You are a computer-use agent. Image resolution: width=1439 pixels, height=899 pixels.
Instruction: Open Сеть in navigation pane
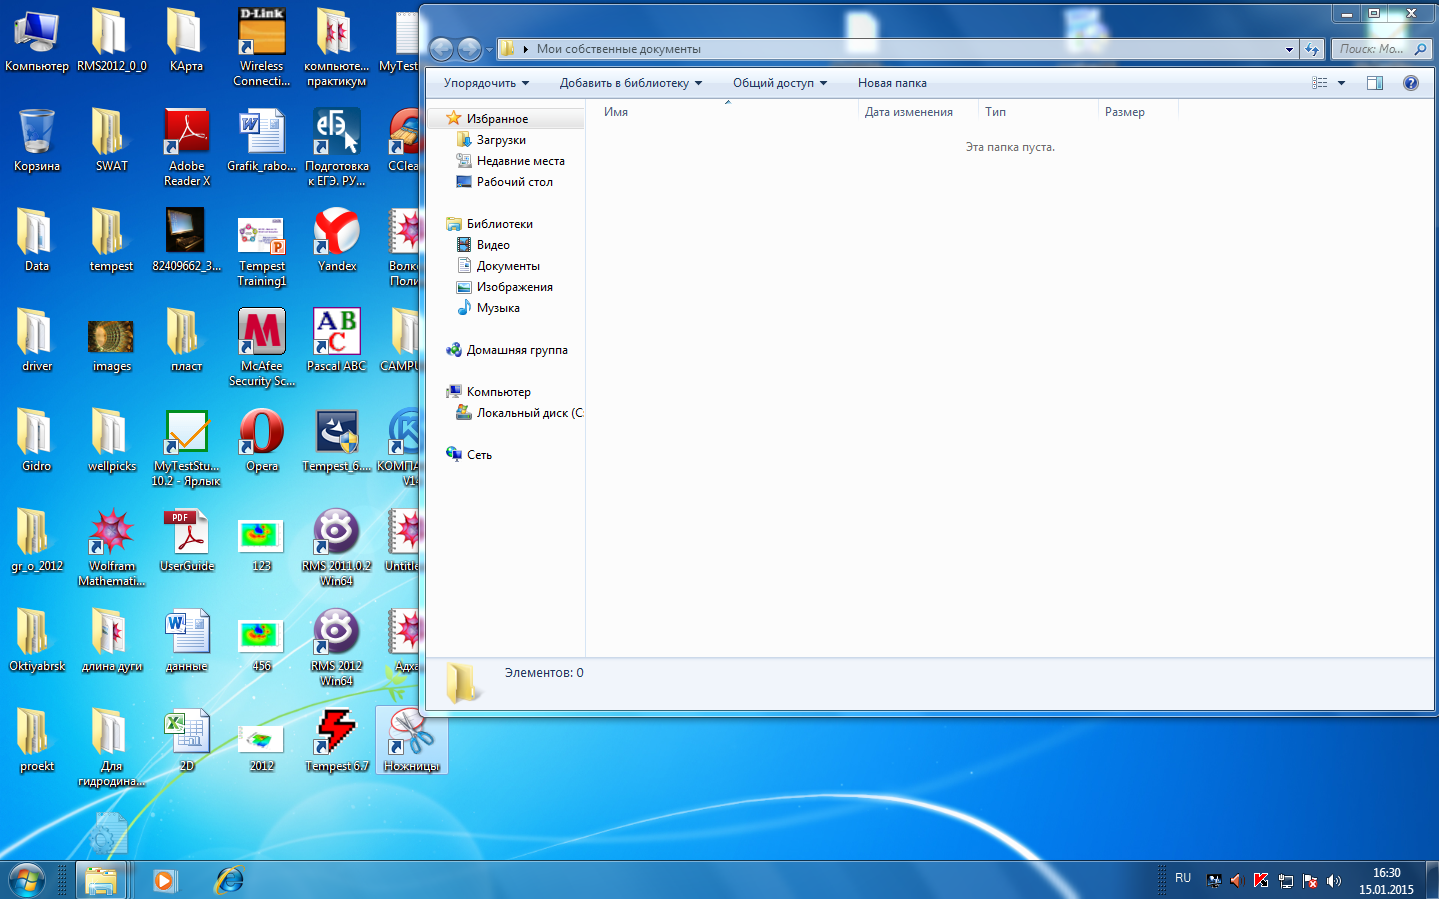[479, 455]
